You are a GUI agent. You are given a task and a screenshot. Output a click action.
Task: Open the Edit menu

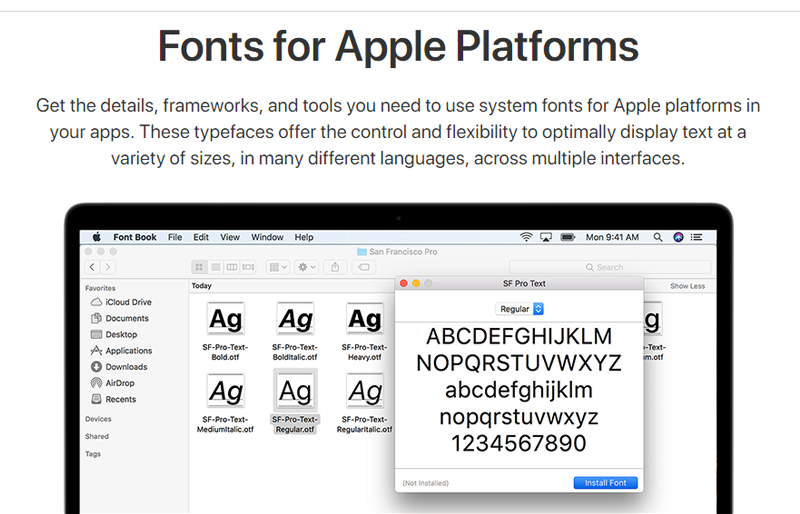[201, 237]
